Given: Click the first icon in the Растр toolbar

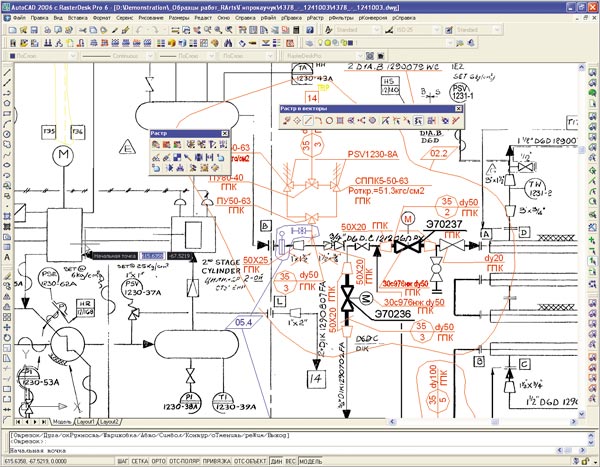Looking at the screenshot, I should [157, 145].
